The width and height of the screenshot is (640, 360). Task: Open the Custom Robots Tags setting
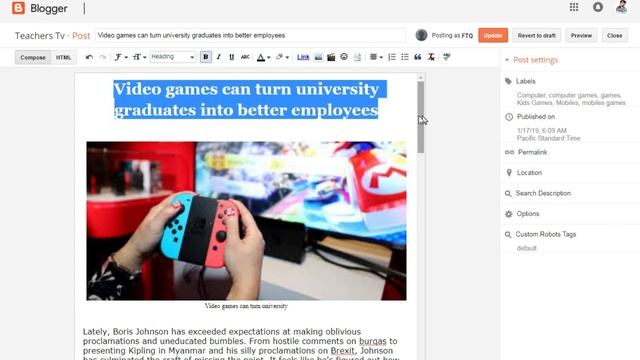(545, 234)
